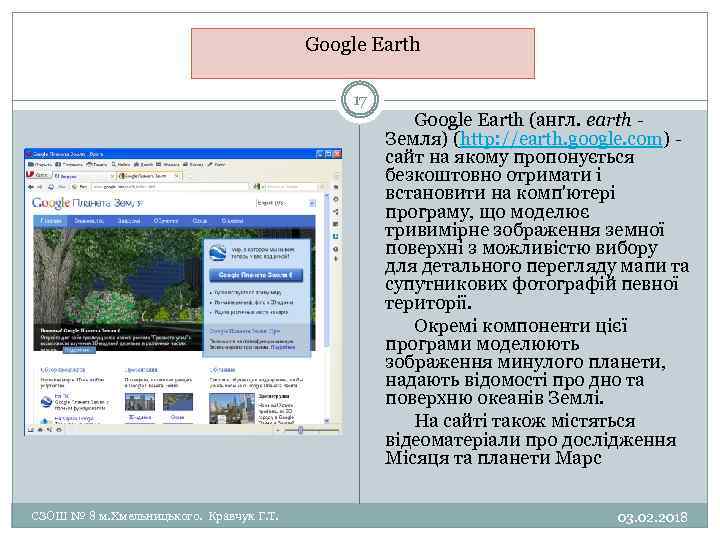Viewport: 720px width, 540px height.
Task: Open the 'Загрузки' navigation tab
Action: 129,221
